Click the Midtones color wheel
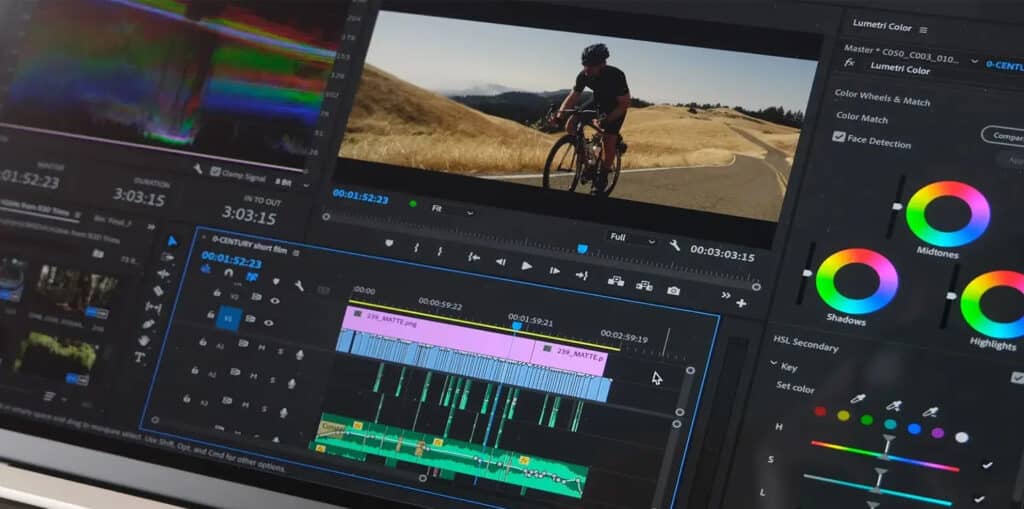1024x509 pixels. [948, 214]
